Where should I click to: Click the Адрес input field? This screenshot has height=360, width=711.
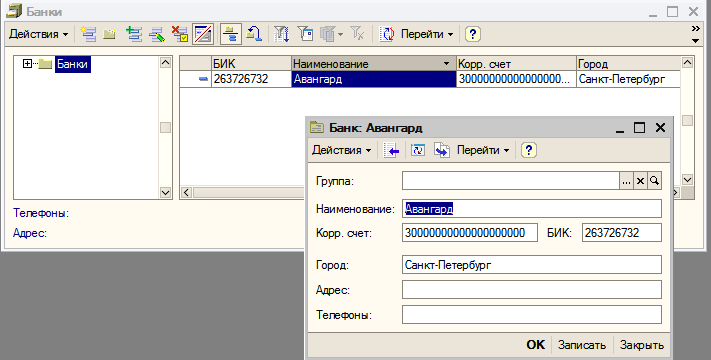(x=532, y=290)
